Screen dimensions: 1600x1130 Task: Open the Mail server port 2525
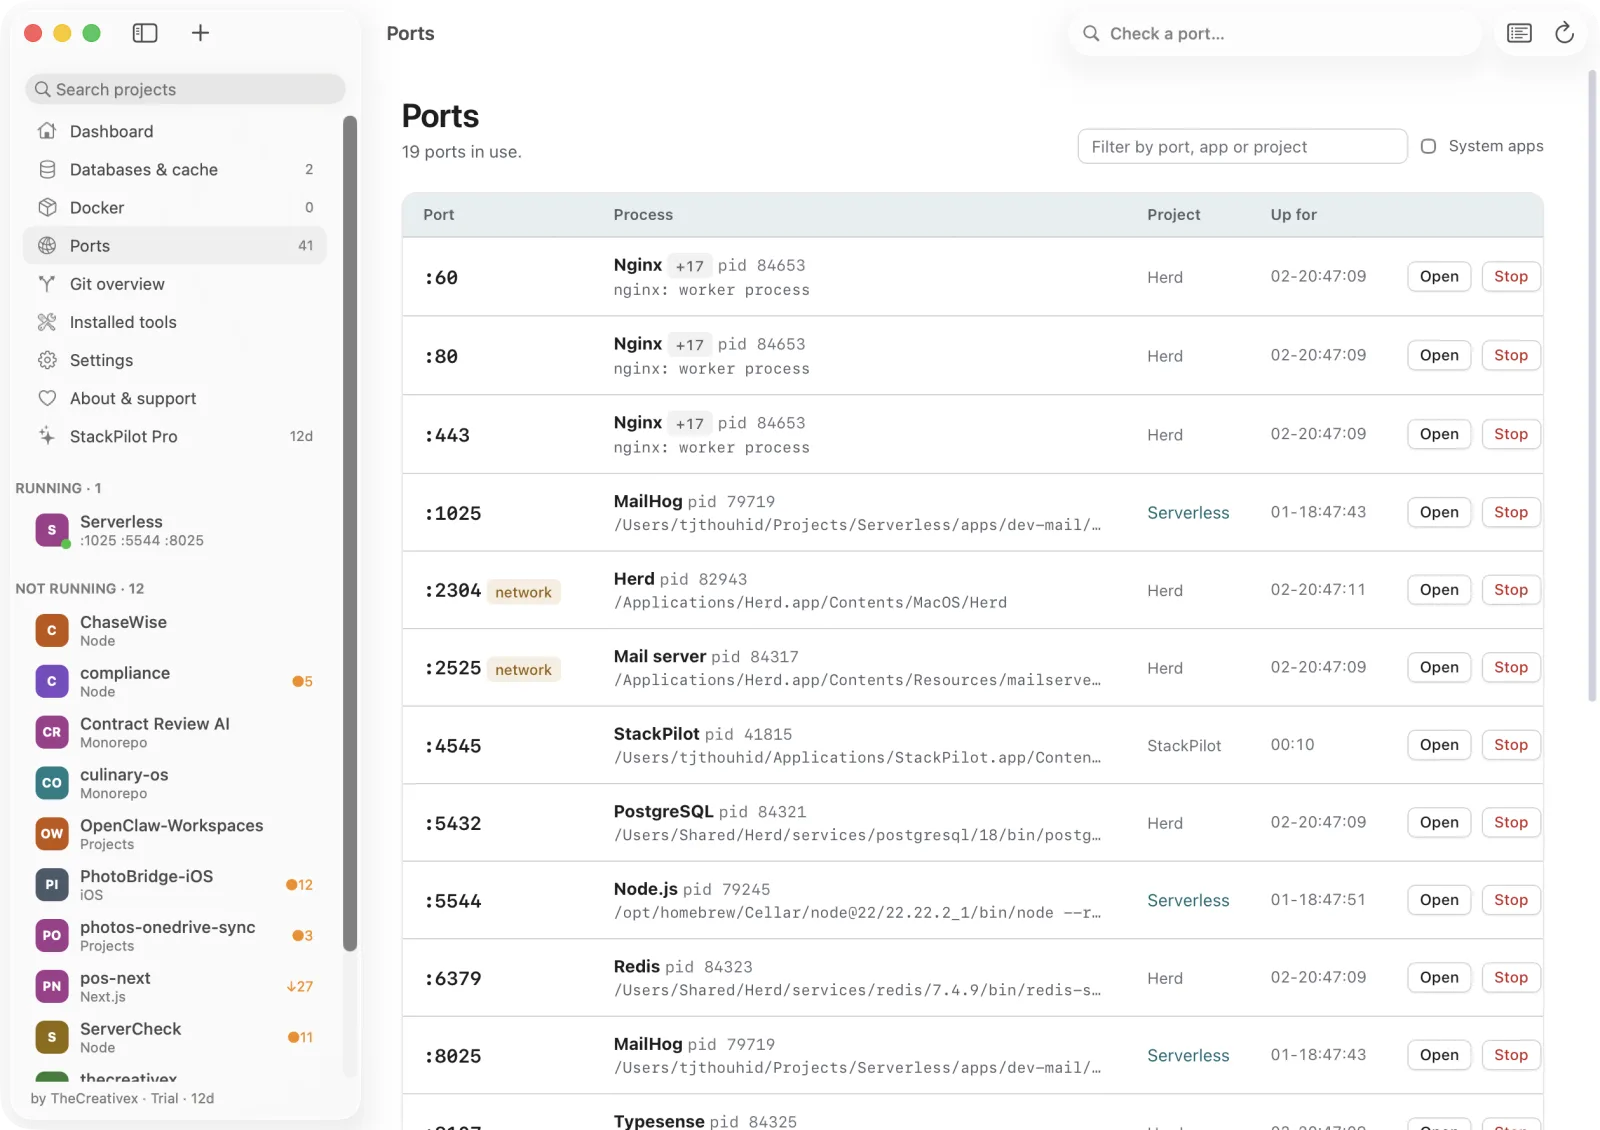point(1439,667)
